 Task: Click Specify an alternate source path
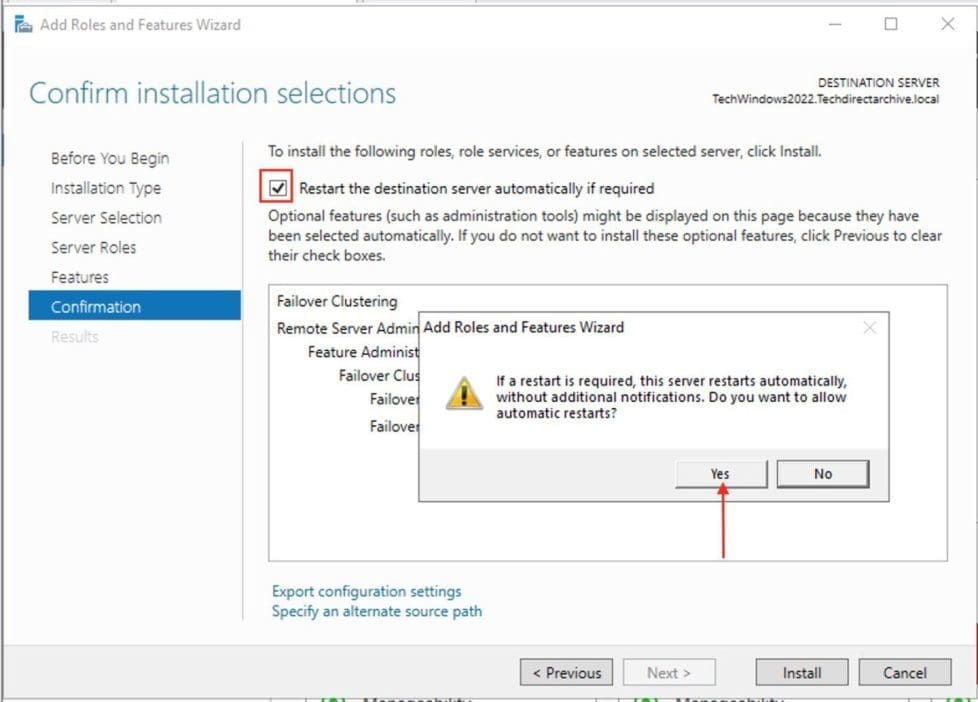pyautogui.click(x=376, y=611)
